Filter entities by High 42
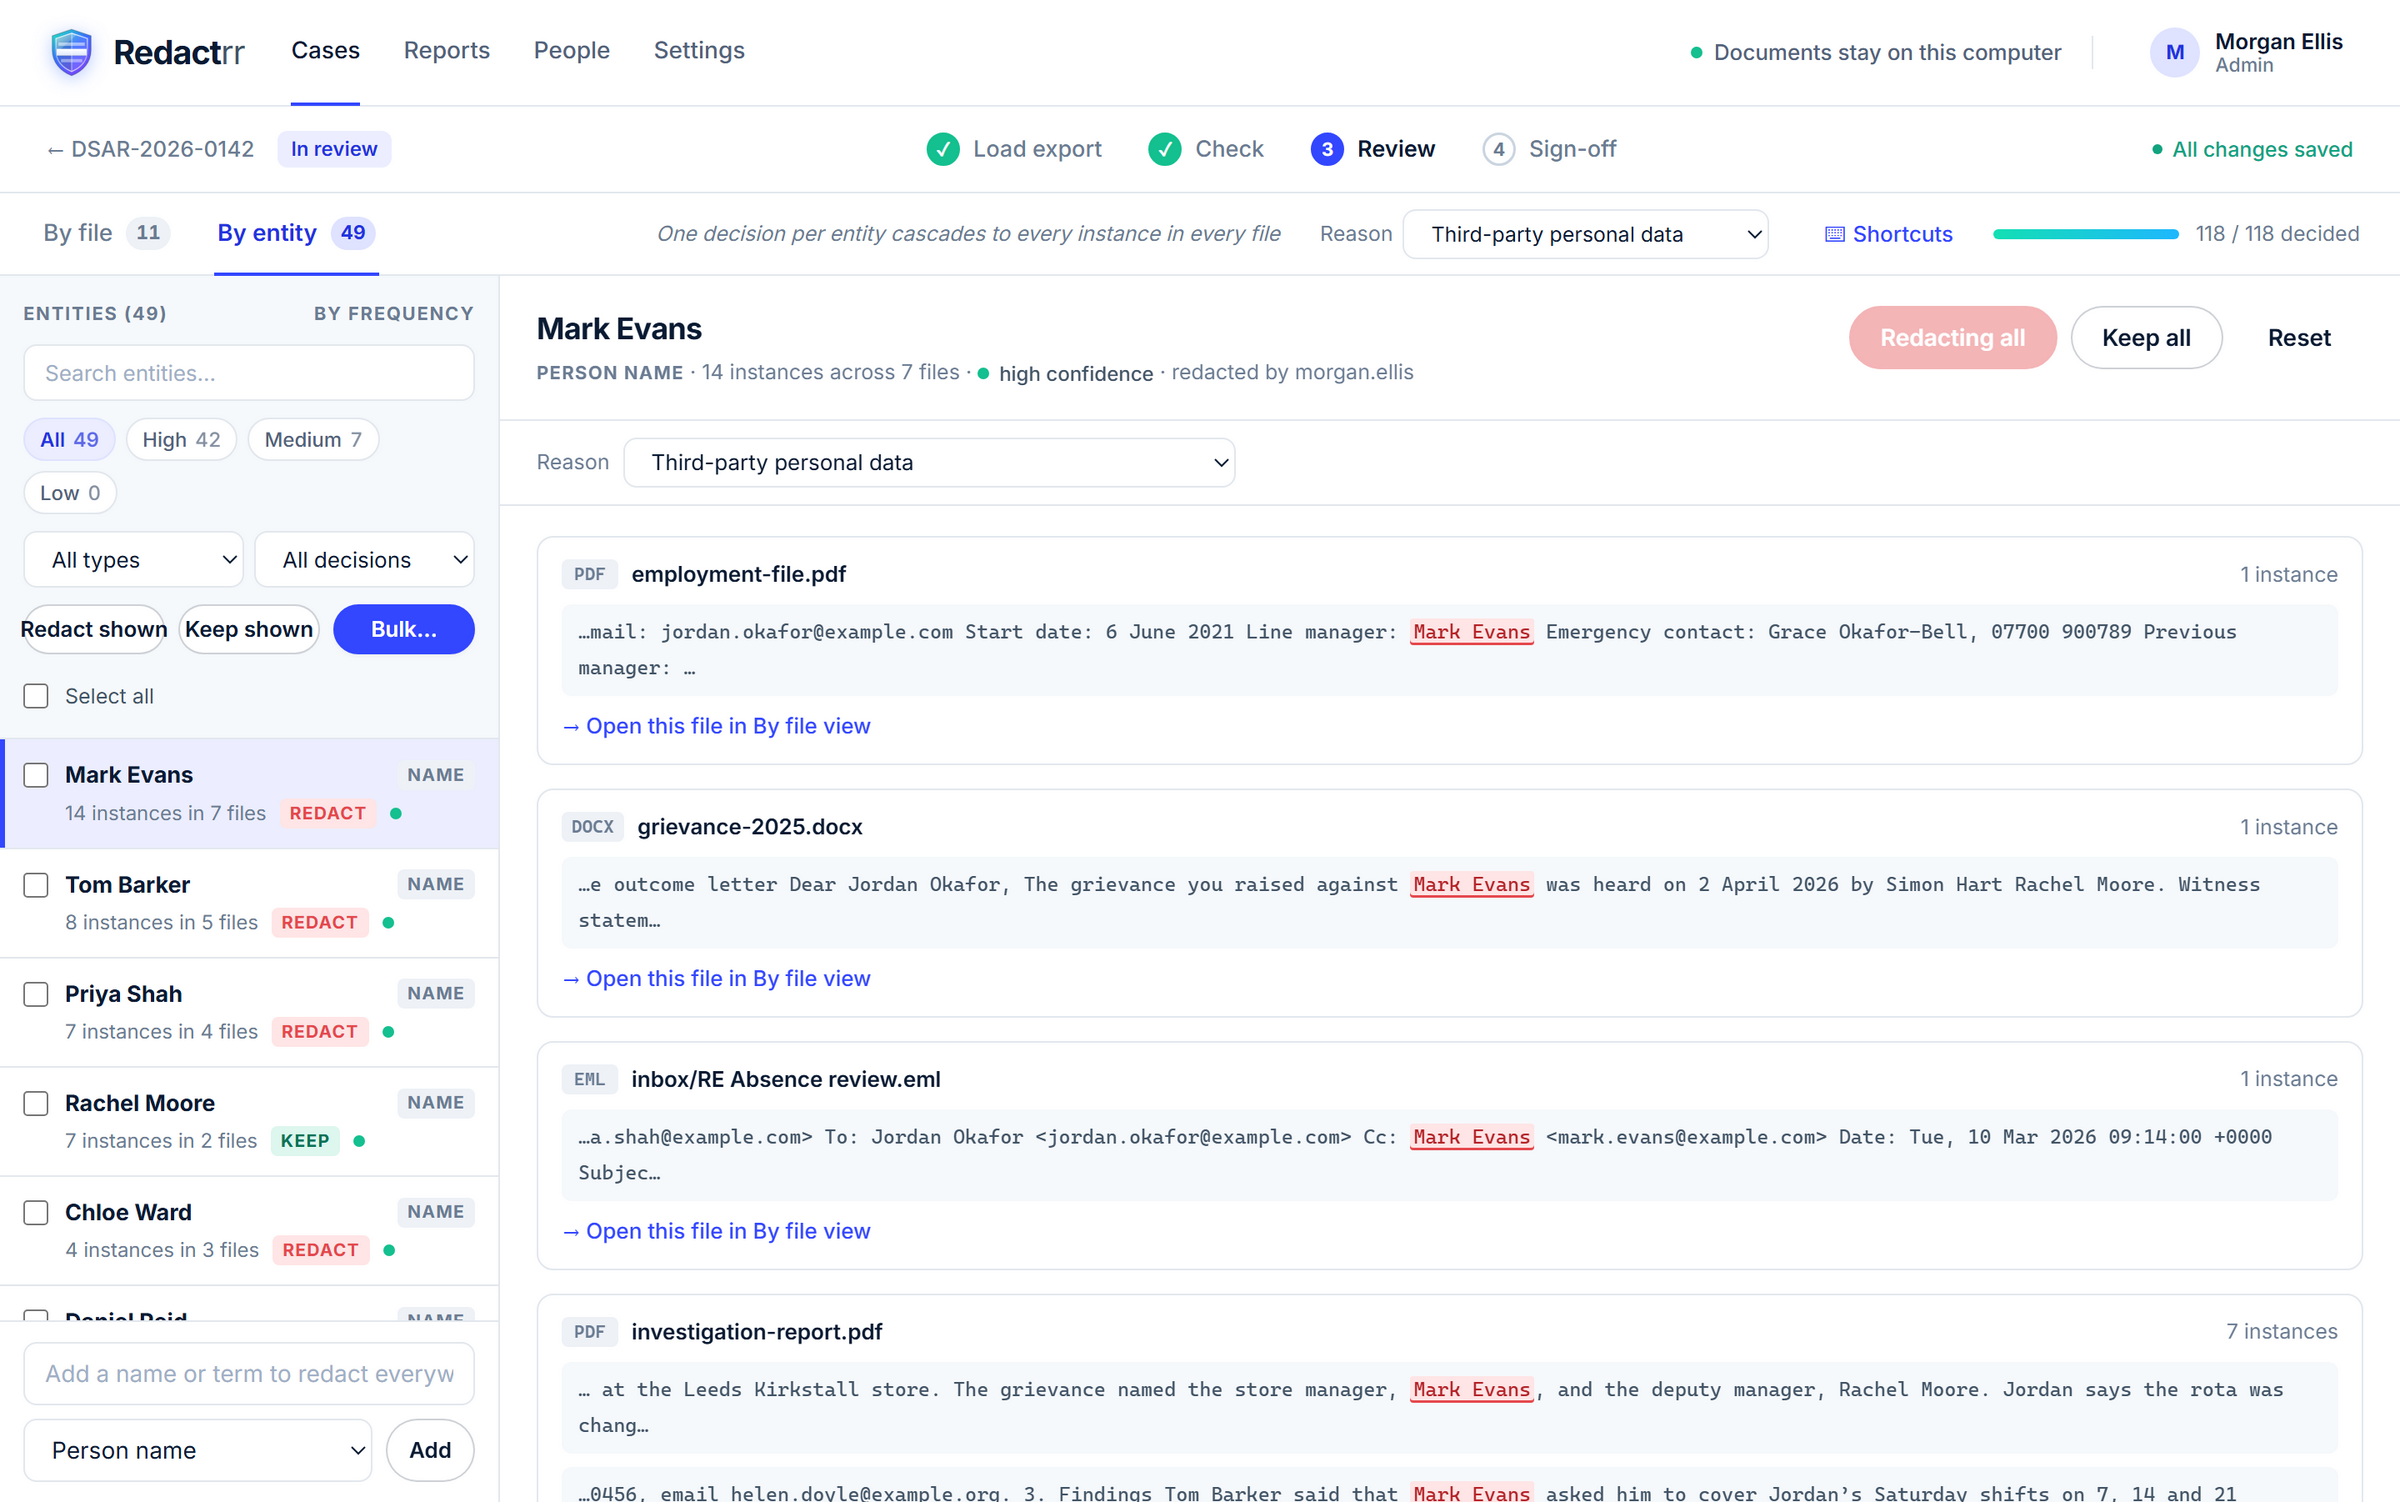 tap(181, 440)
